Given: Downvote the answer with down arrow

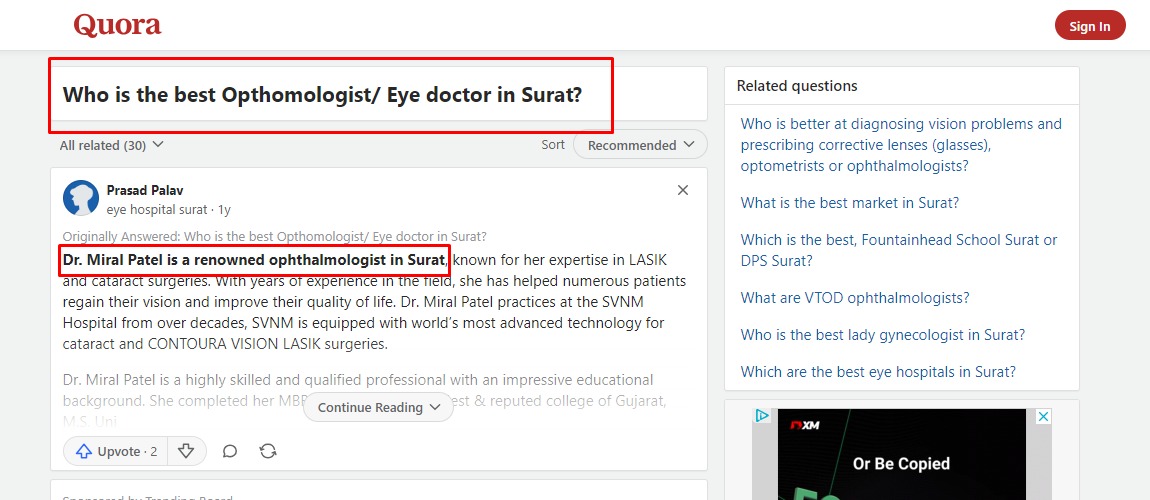Looking at the screenshot, I should pos(186,451).
